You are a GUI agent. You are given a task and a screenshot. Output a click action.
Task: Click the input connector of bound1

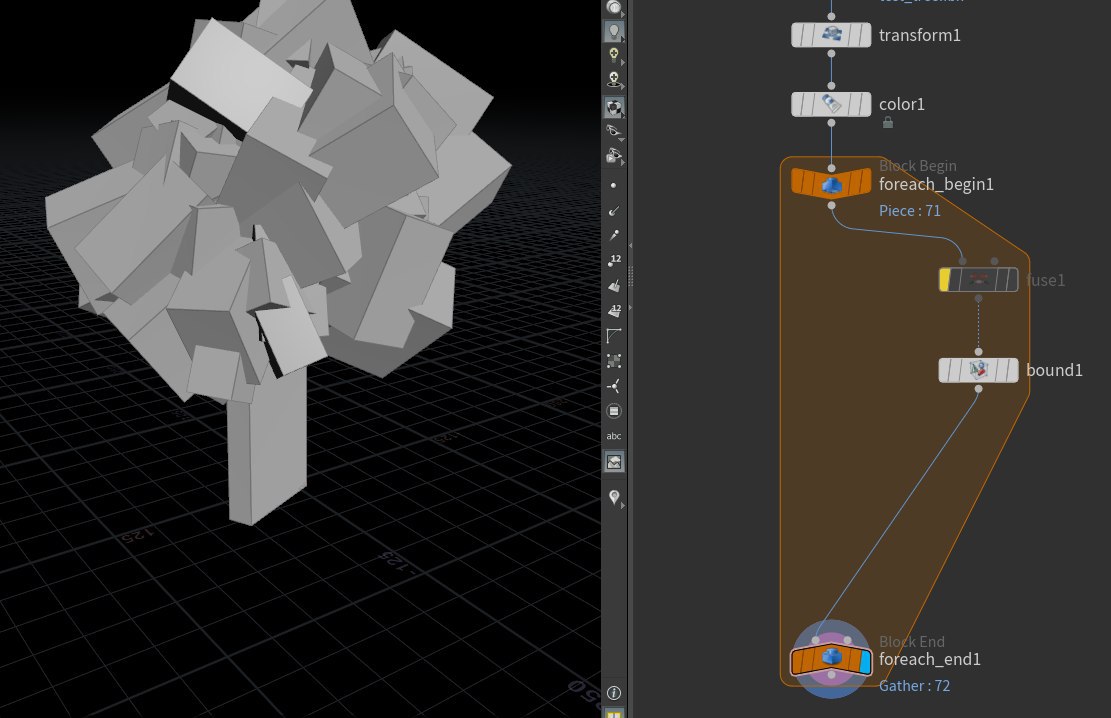point(979,352)
